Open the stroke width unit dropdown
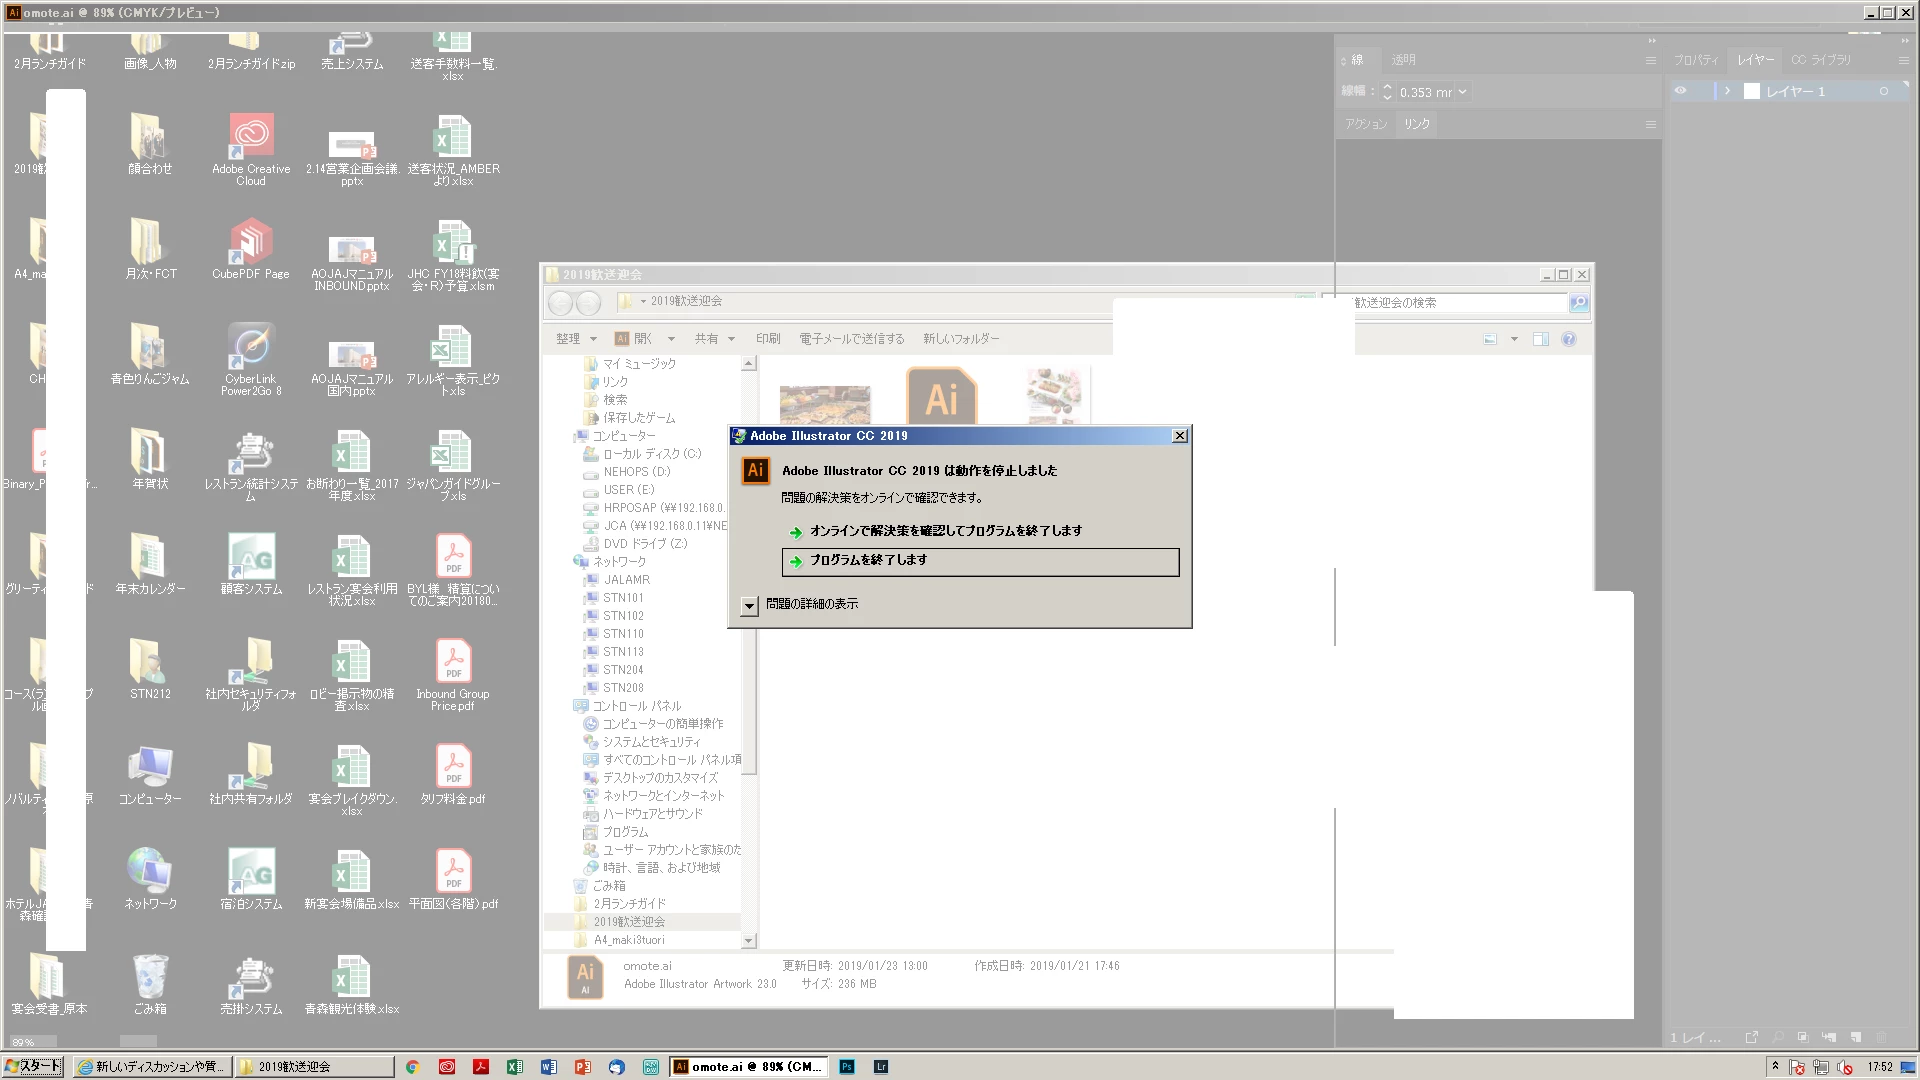 (1463, 92)
